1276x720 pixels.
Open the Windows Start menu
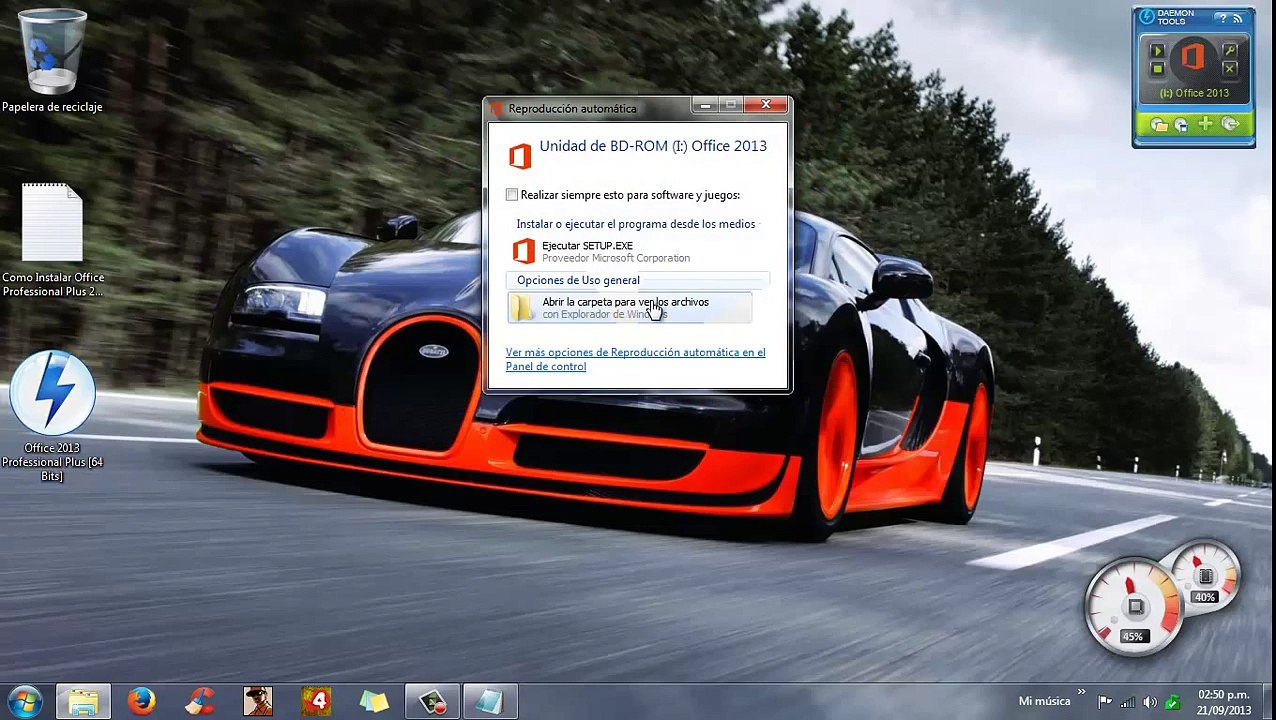click(x=24, y=701)
